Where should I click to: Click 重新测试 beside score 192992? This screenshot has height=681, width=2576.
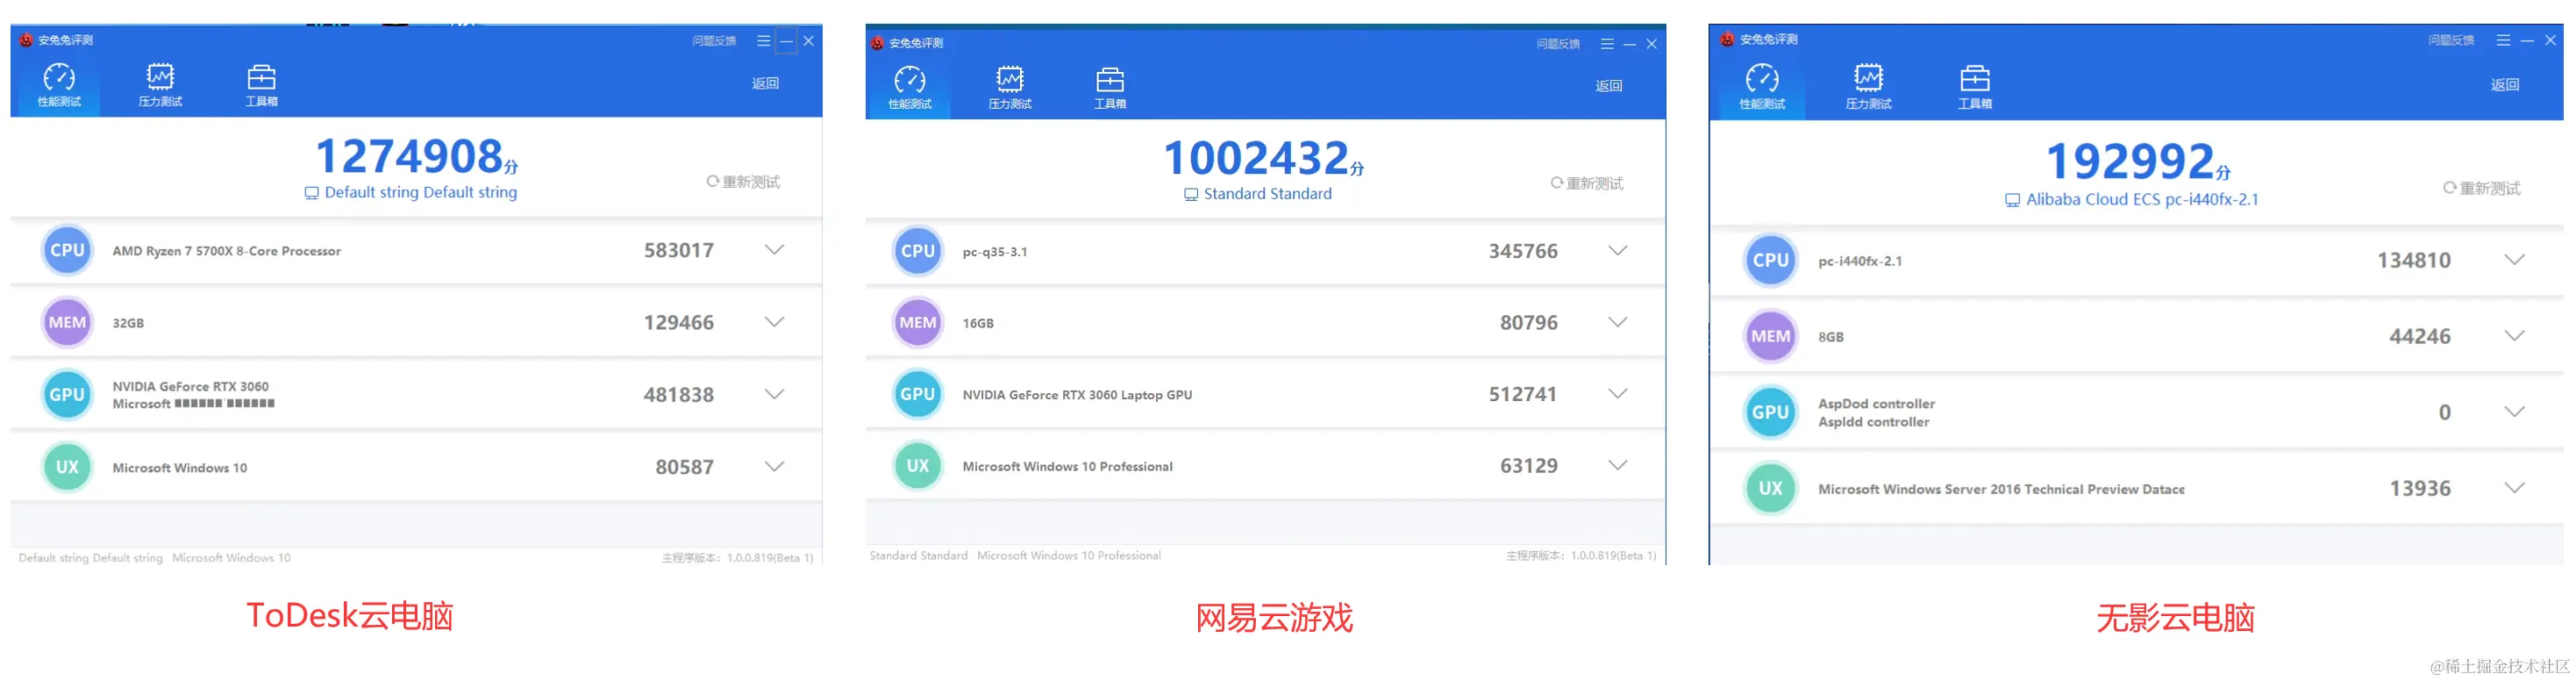click(2481, 188)
